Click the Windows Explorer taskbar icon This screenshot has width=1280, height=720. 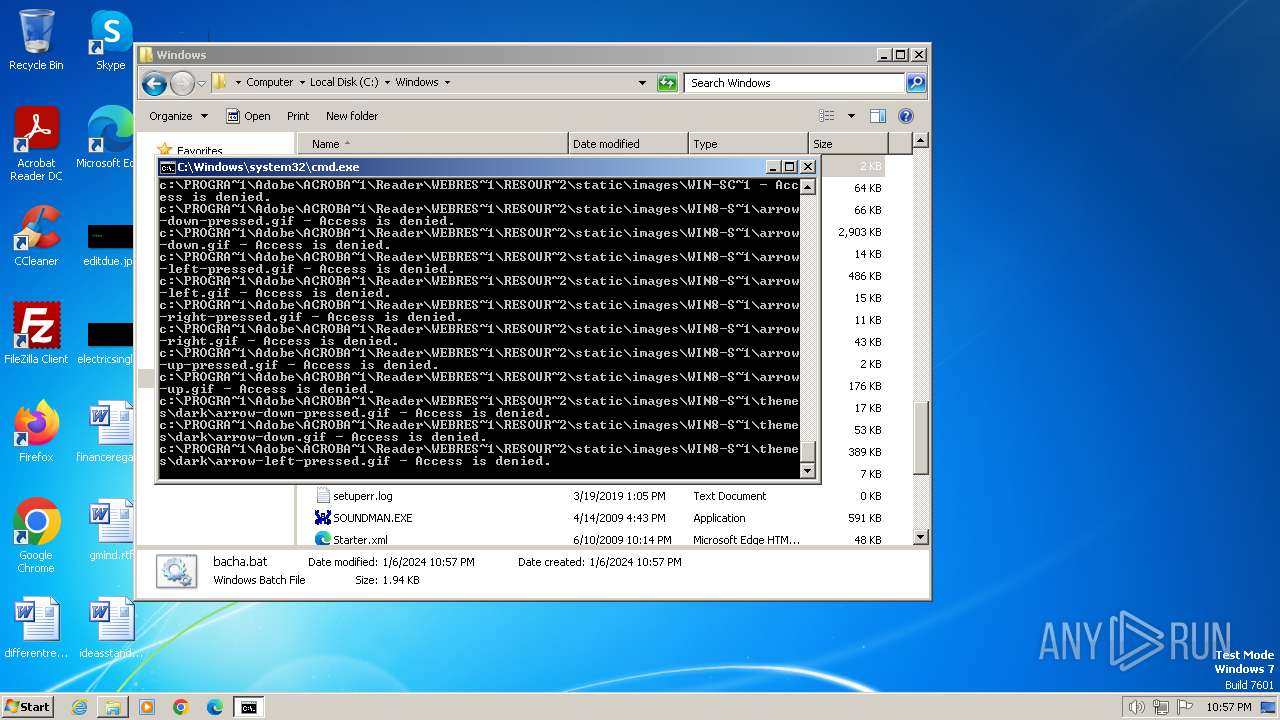pos(113,707)
